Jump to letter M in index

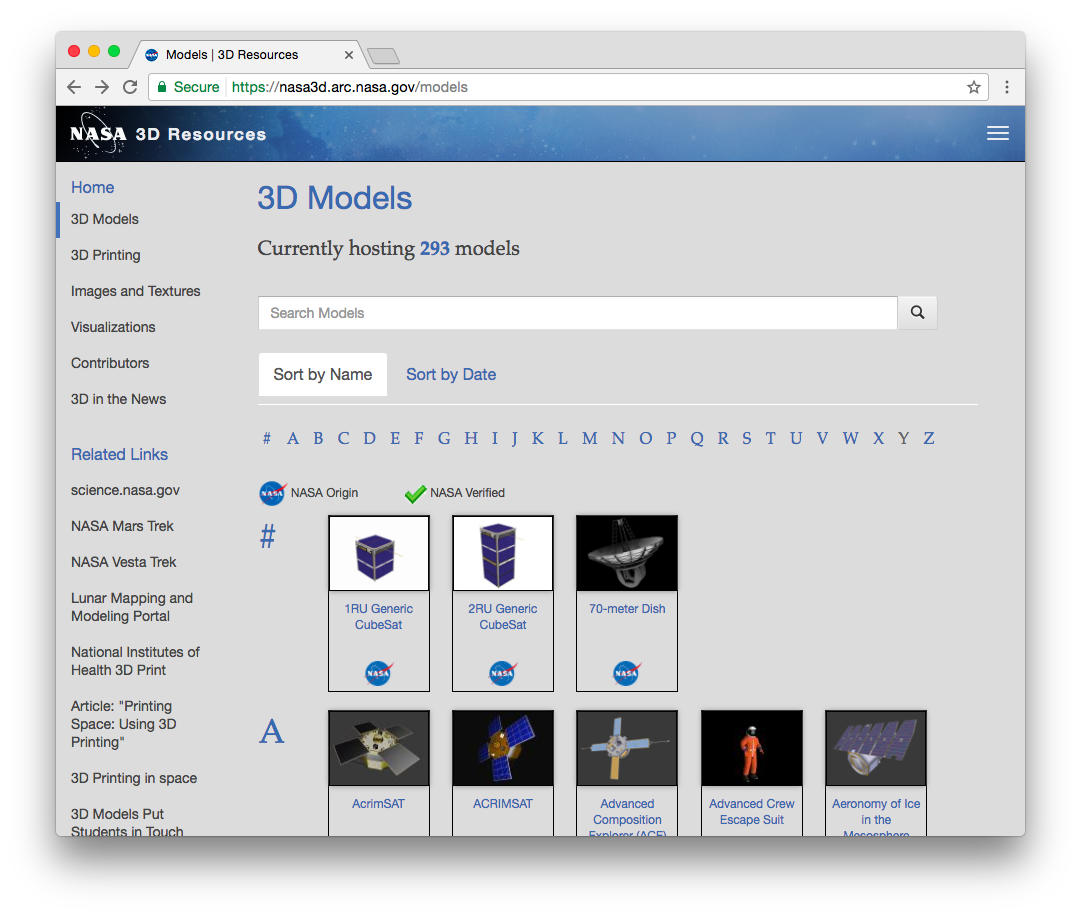click(589, 438)
